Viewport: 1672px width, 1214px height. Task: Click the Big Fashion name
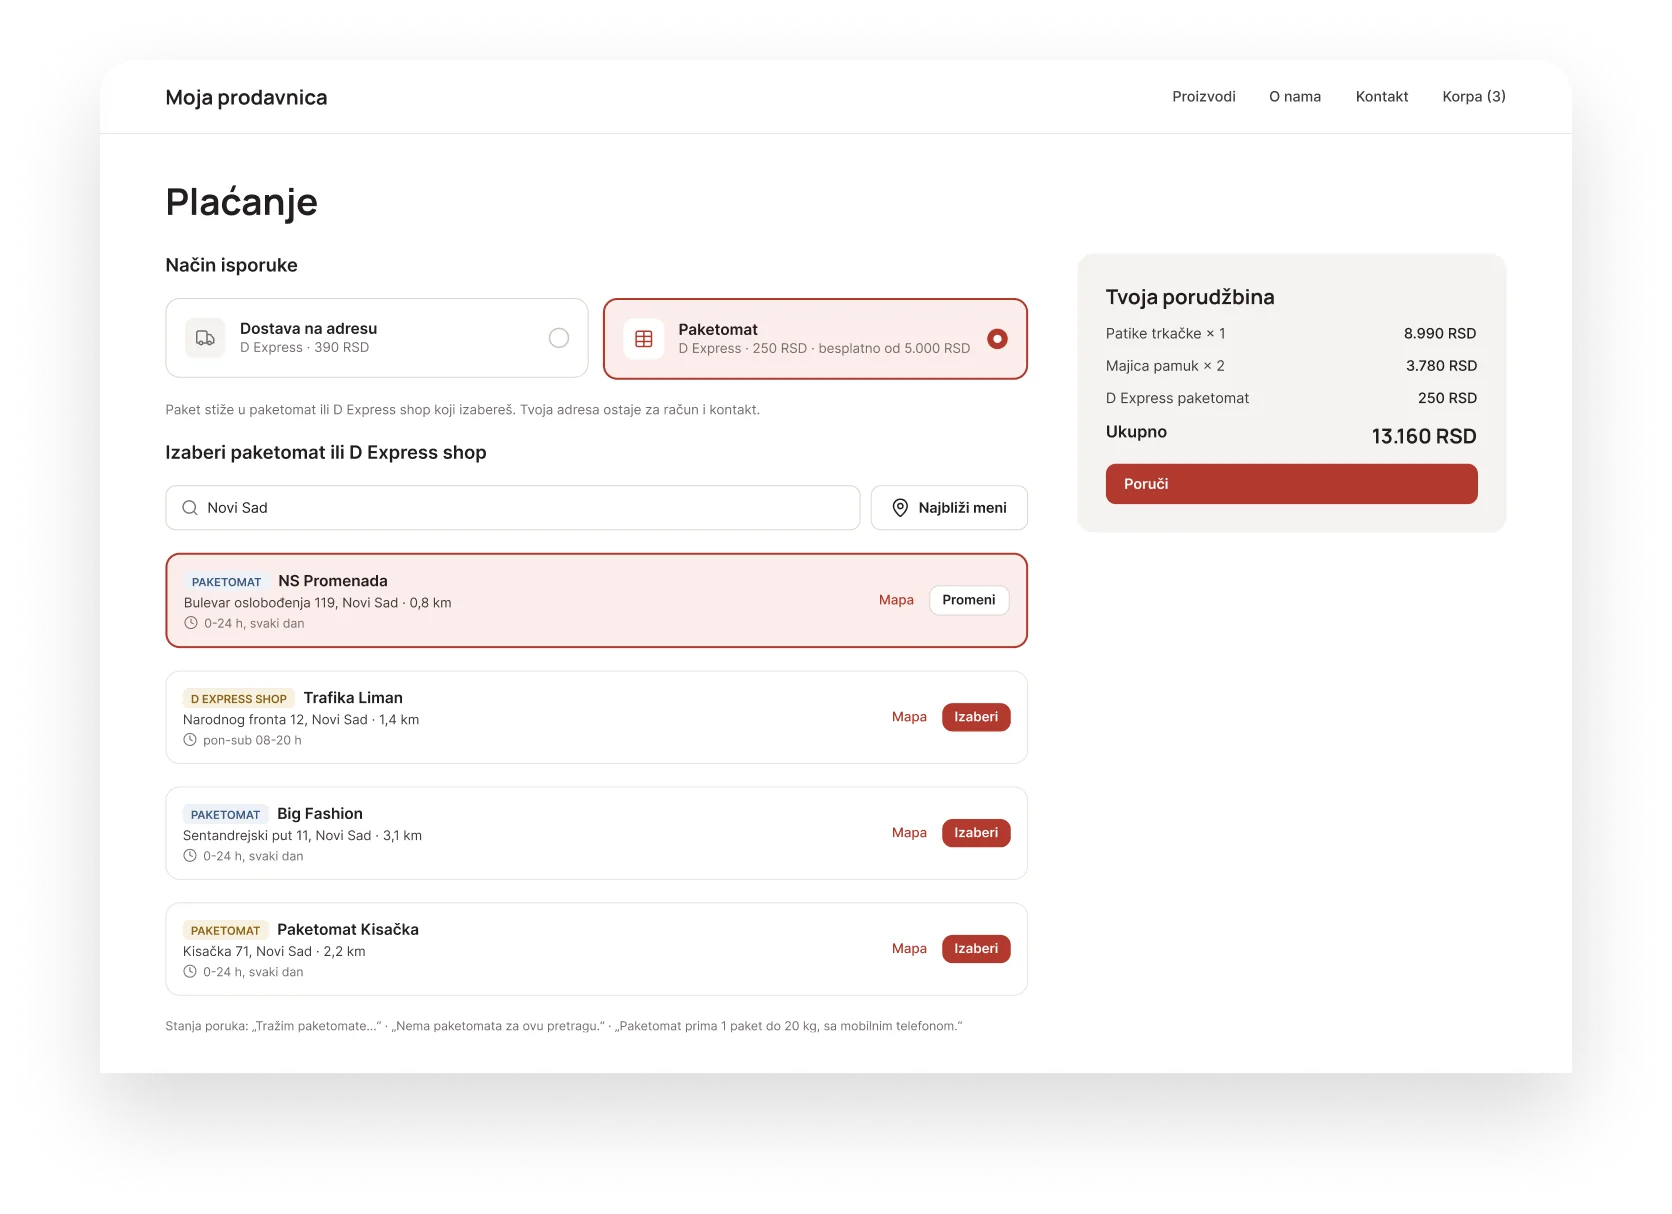pos(320,814)
